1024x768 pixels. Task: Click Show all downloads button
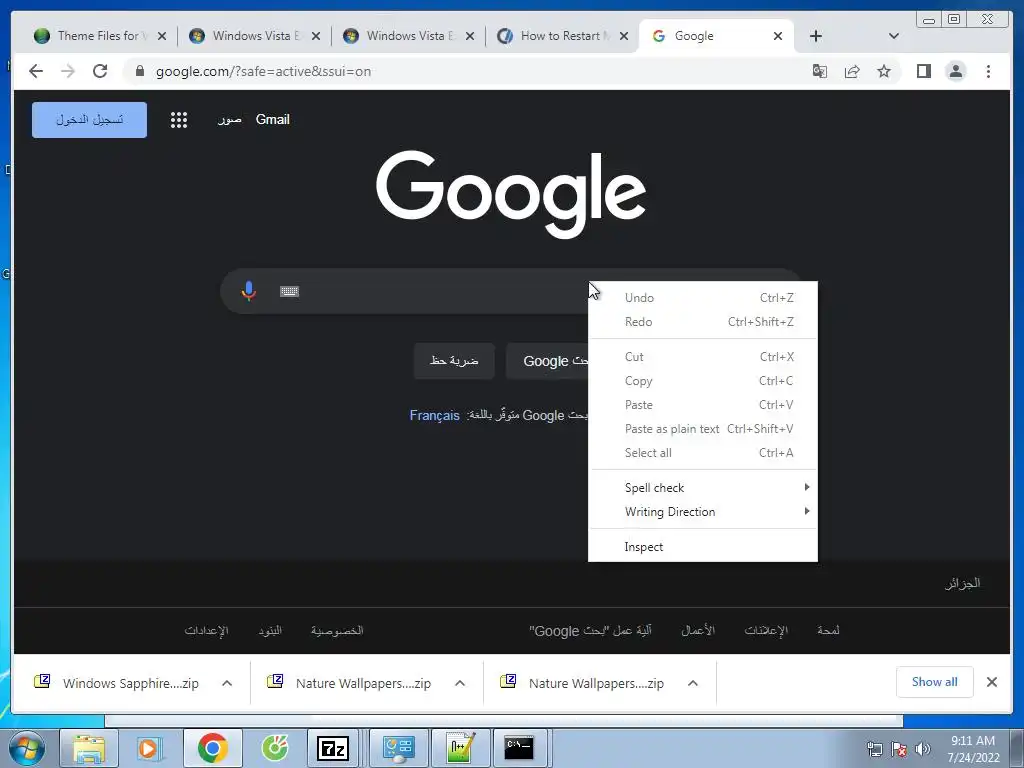(x=935, y=682)
